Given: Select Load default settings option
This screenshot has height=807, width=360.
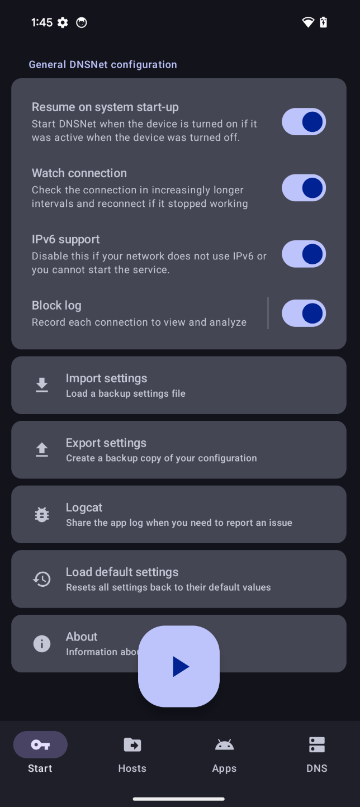Looking at the screenshot, I should 179,579.
